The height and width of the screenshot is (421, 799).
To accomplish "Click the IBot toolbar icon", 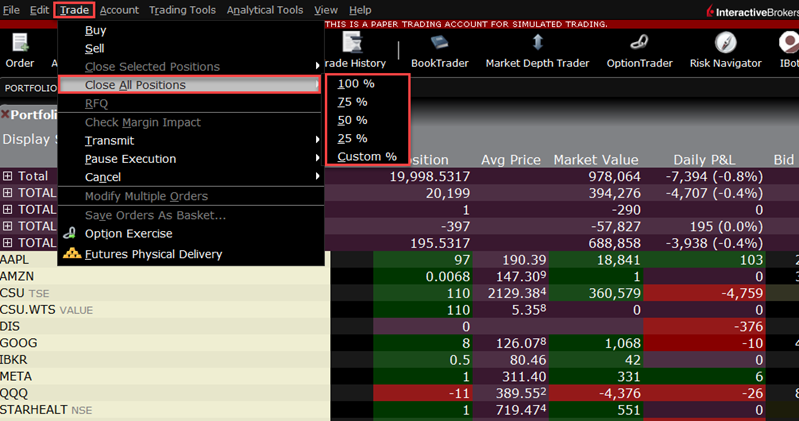I will (789, 43).
